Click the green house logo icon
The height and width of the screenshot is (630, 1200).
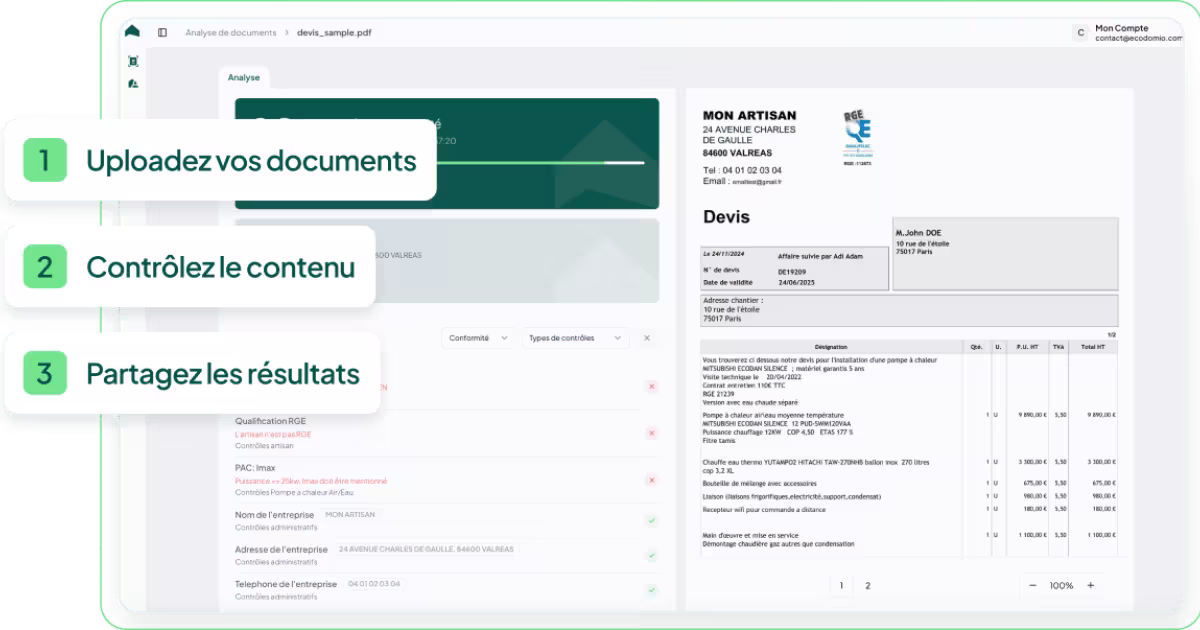132,32
